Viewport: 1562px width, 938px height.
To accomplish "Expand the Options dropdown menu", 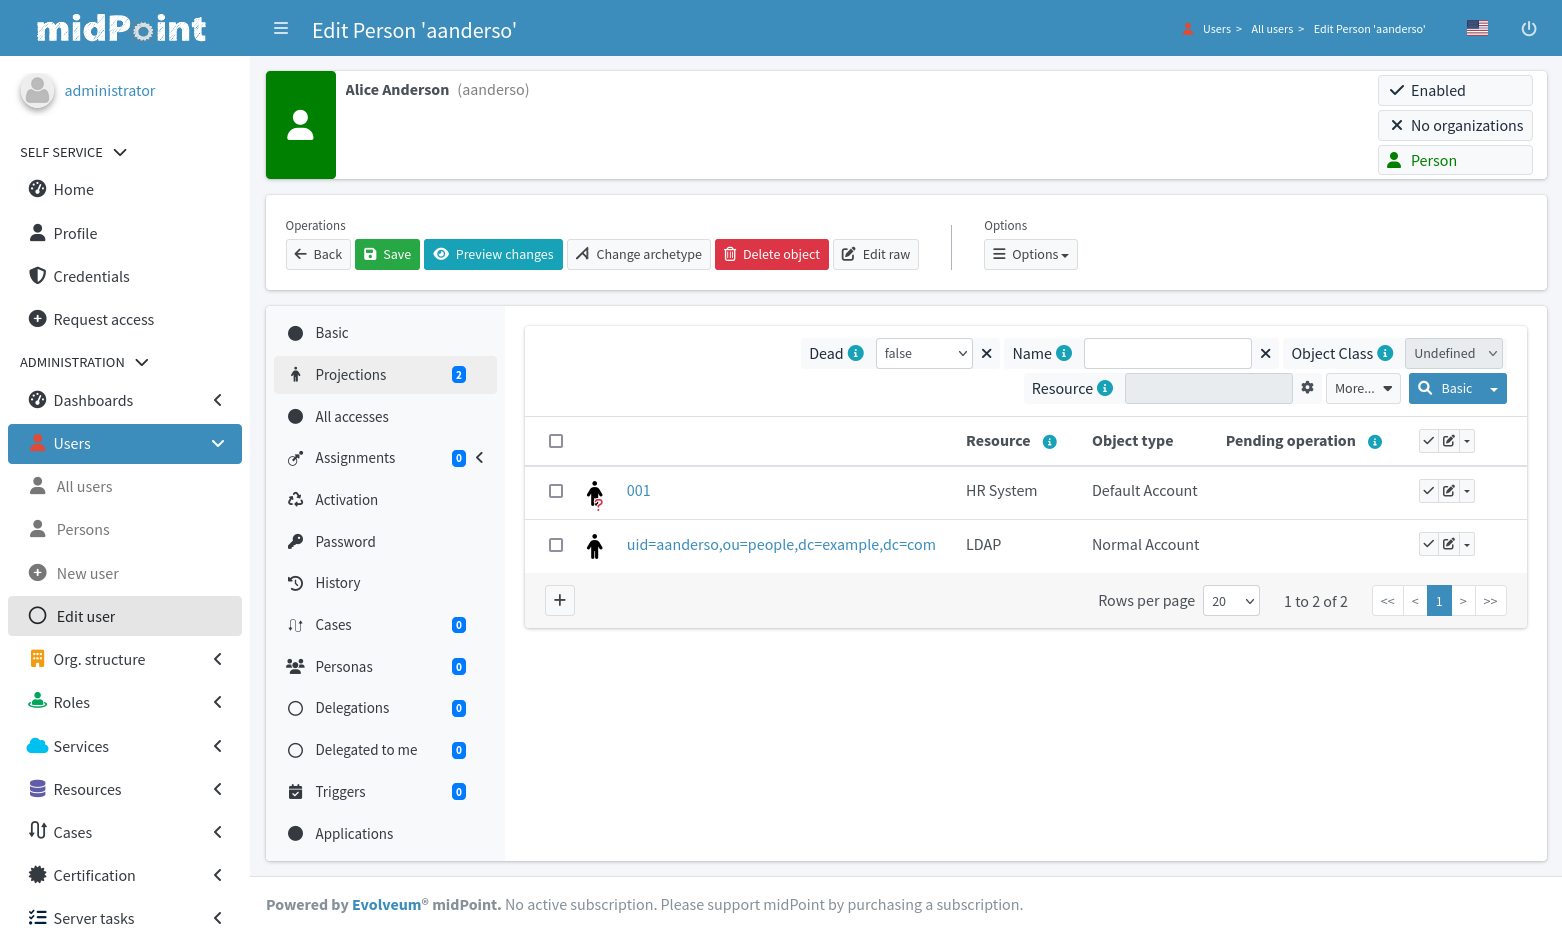I will [x=1030, y=255].
